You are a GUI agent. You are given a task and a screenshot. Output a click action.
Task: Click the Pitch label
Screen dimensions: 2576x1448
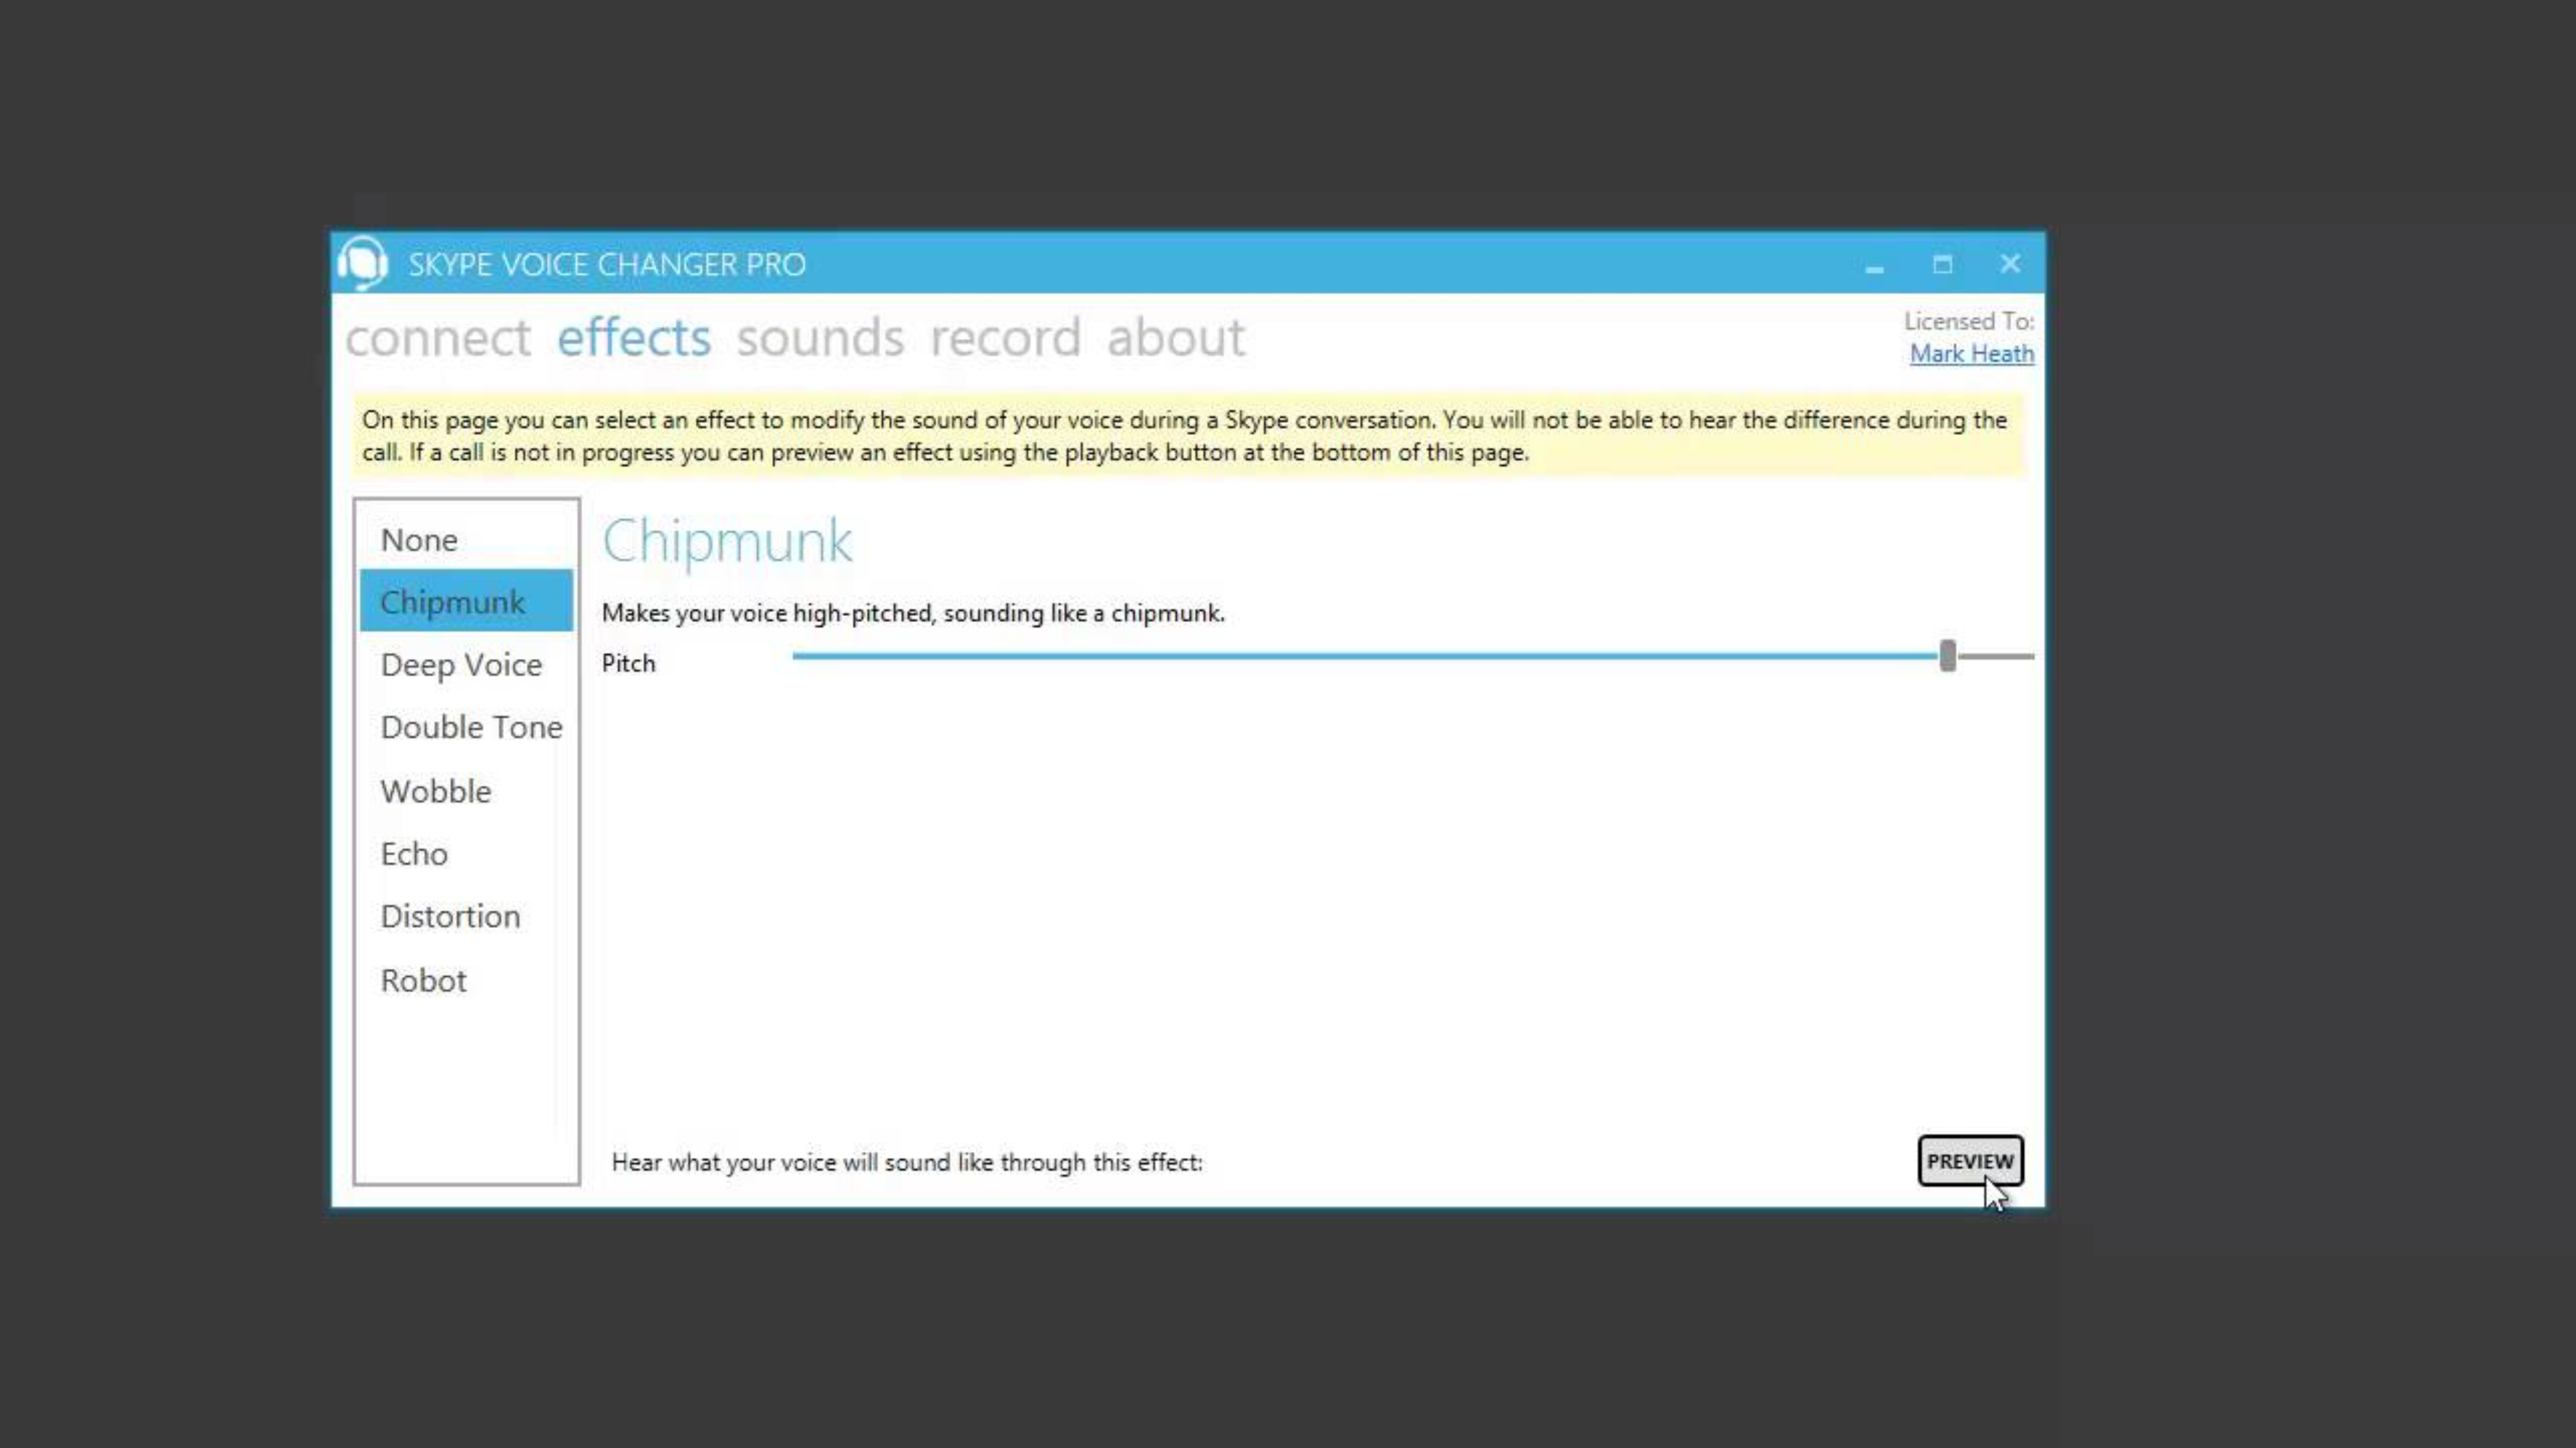629,663
